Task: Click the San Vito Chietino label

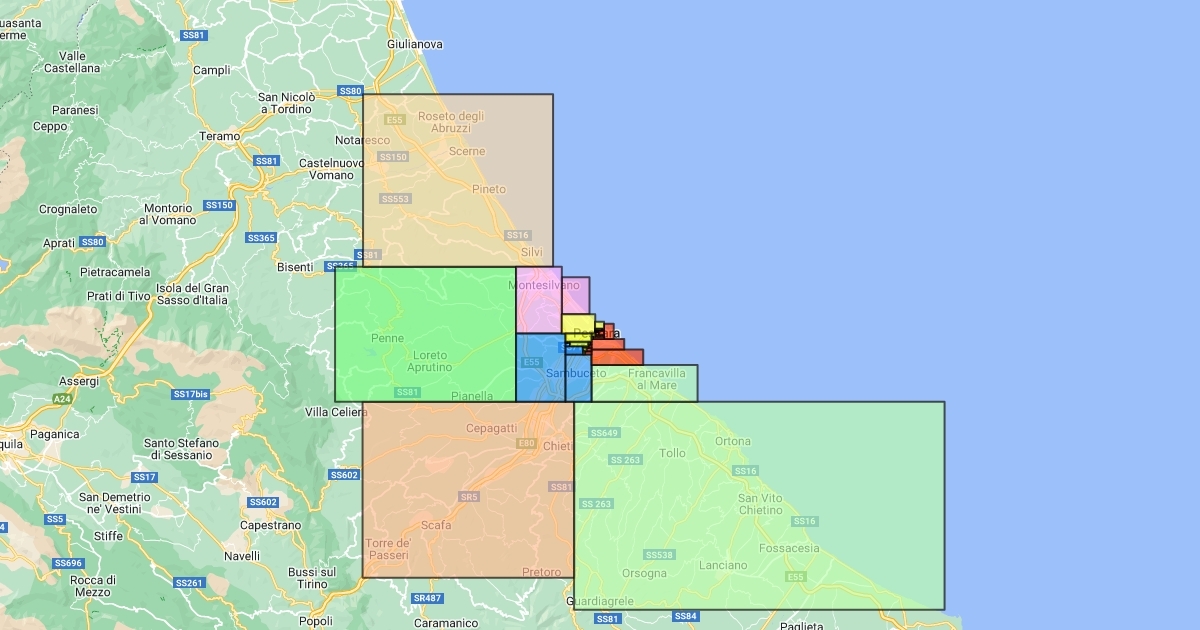Action: (x=761, y=504)
